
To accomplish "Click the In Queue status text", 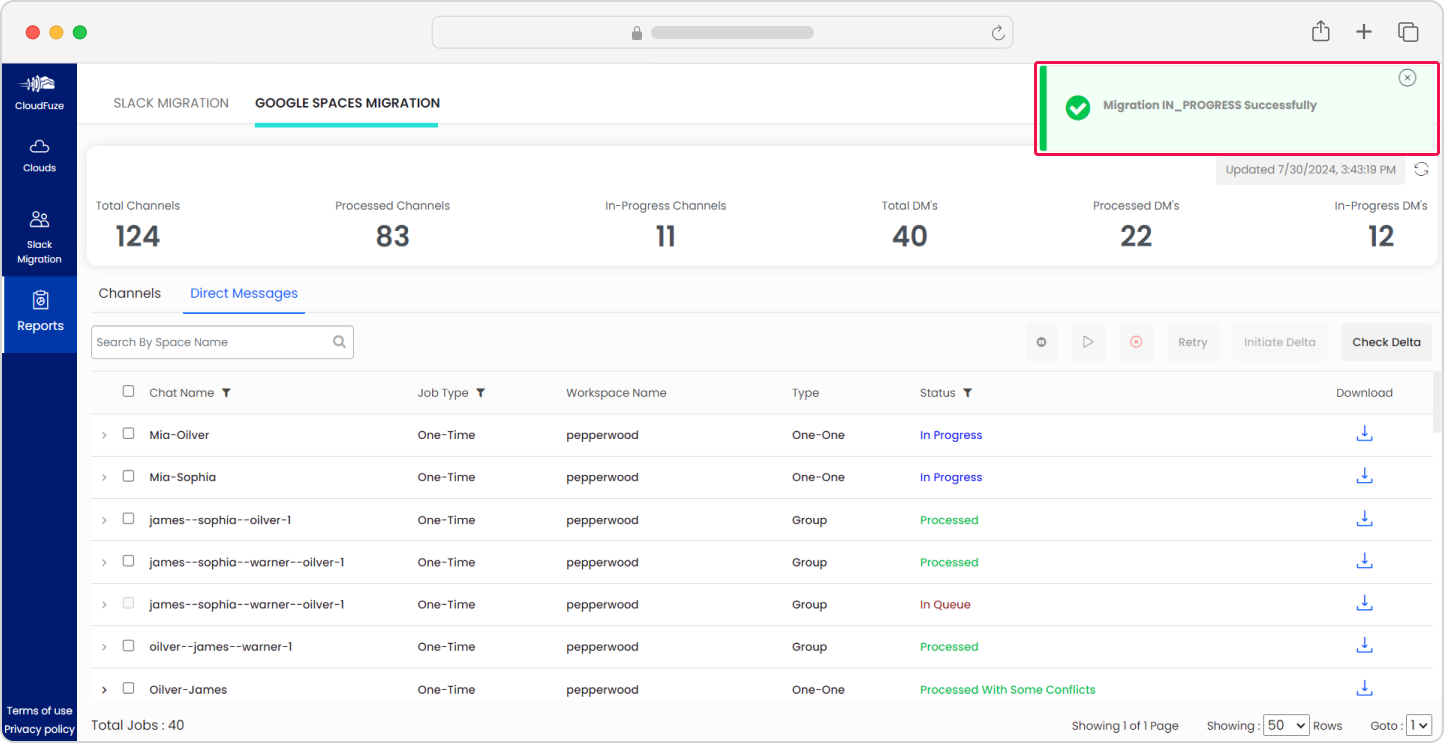I will click(x=945, y=605).
